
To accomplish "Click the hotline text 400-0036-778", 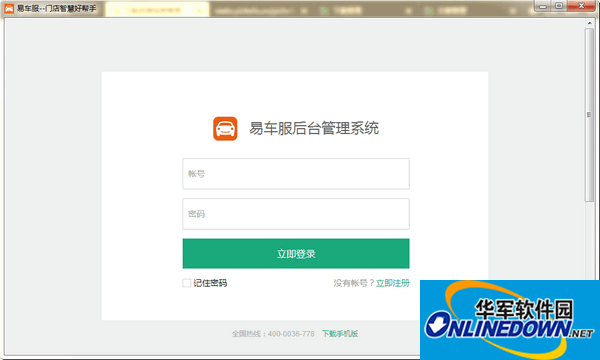I will point(291,334).
